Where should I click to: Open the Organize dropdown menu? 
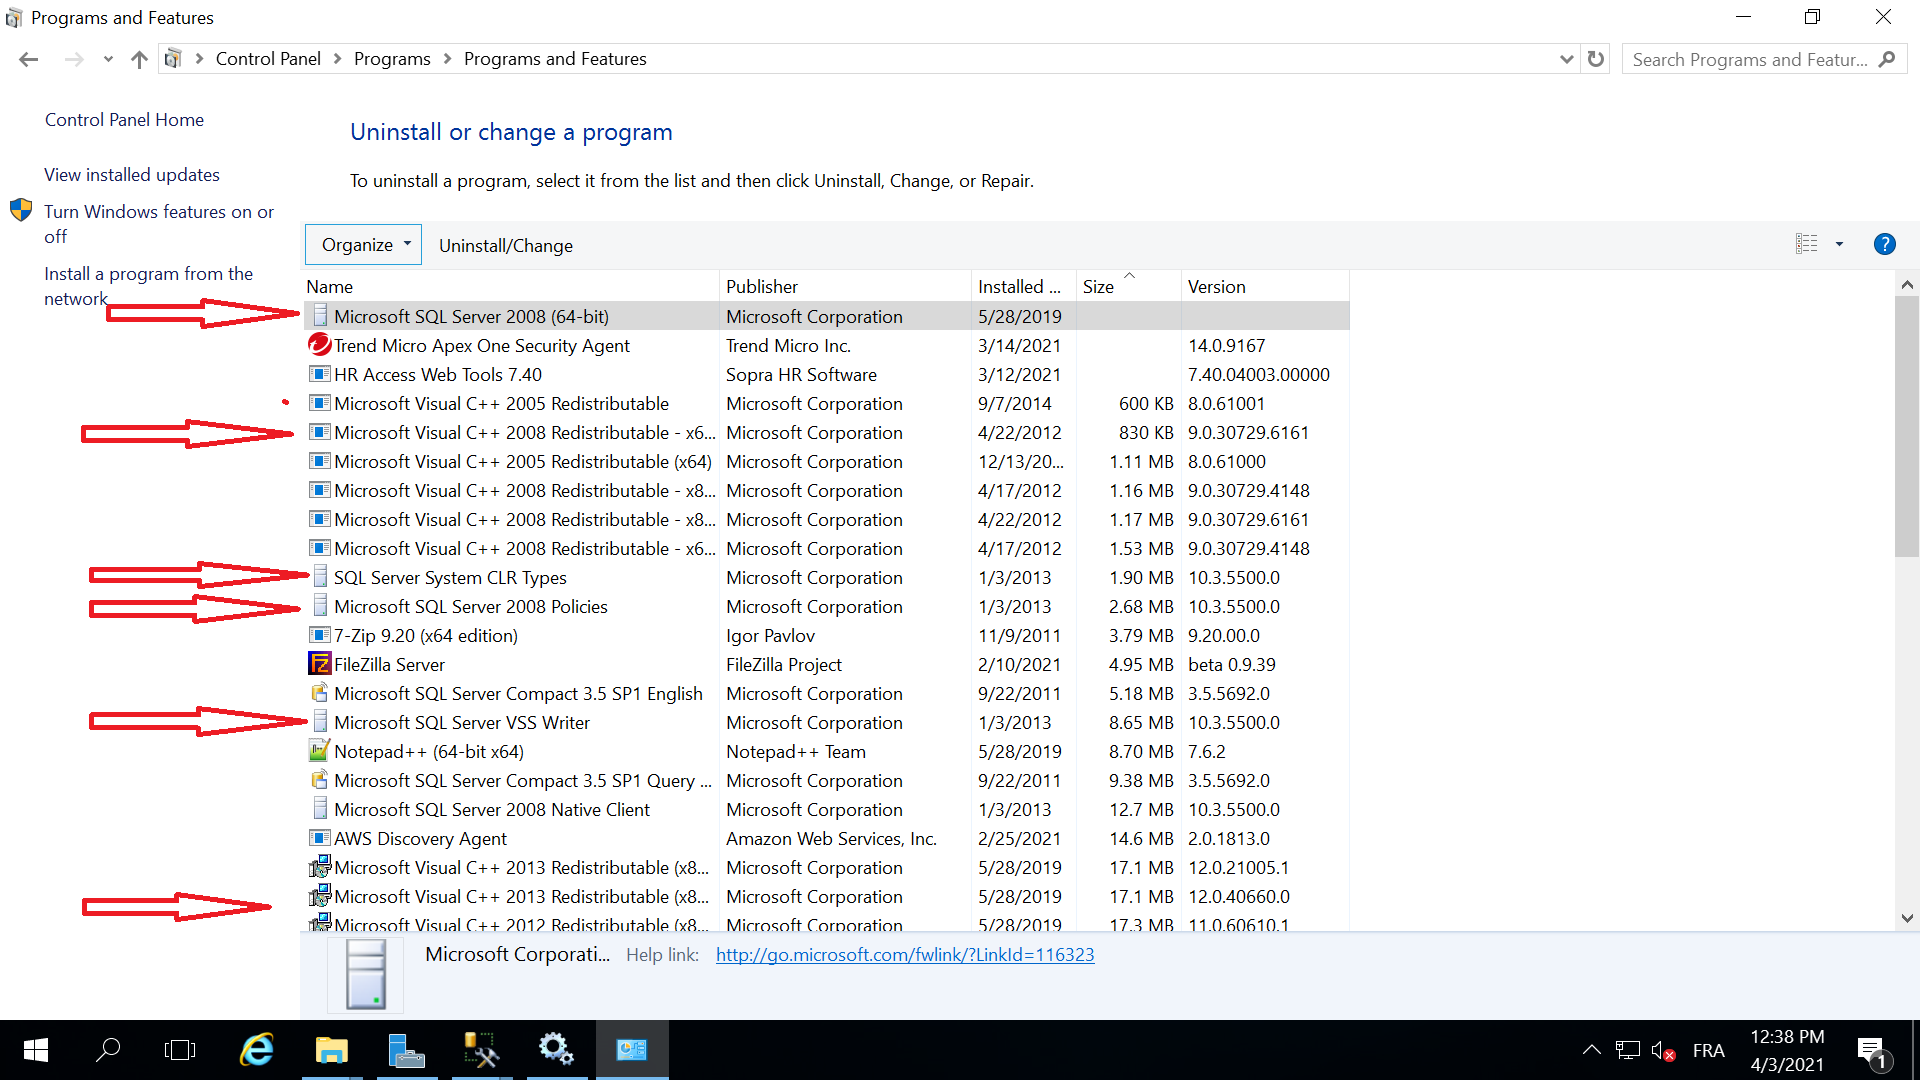[x=363, y=245]
